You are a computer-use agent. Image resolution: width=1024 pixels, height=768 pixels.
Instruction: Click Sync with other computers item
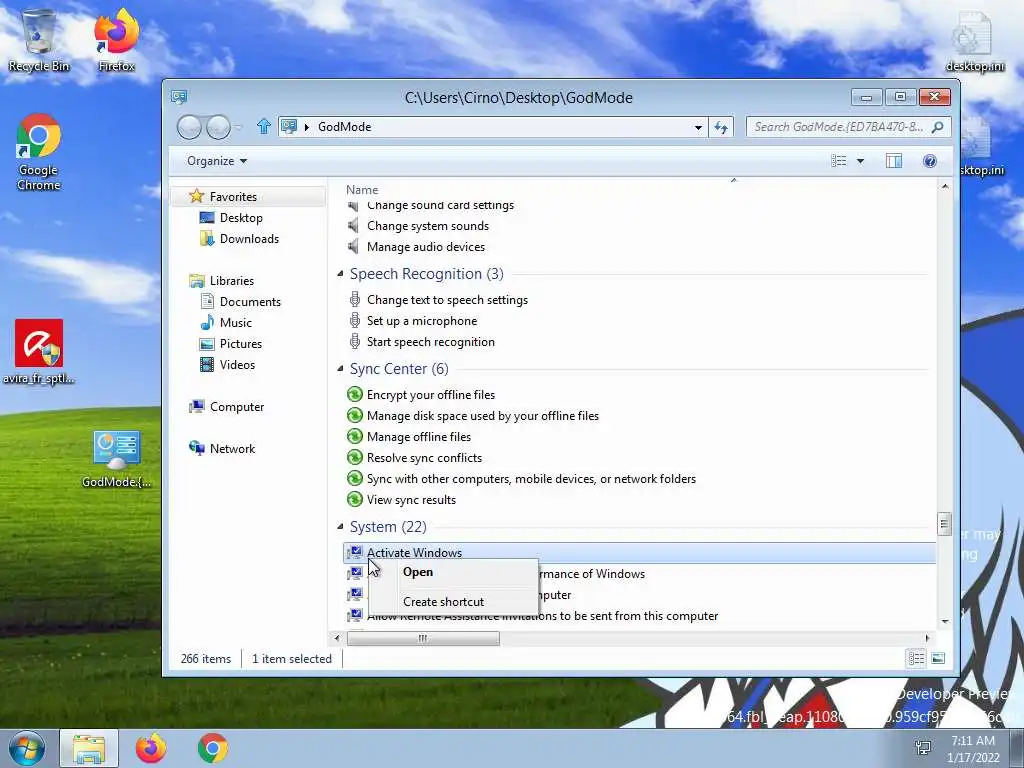[531, 479]
